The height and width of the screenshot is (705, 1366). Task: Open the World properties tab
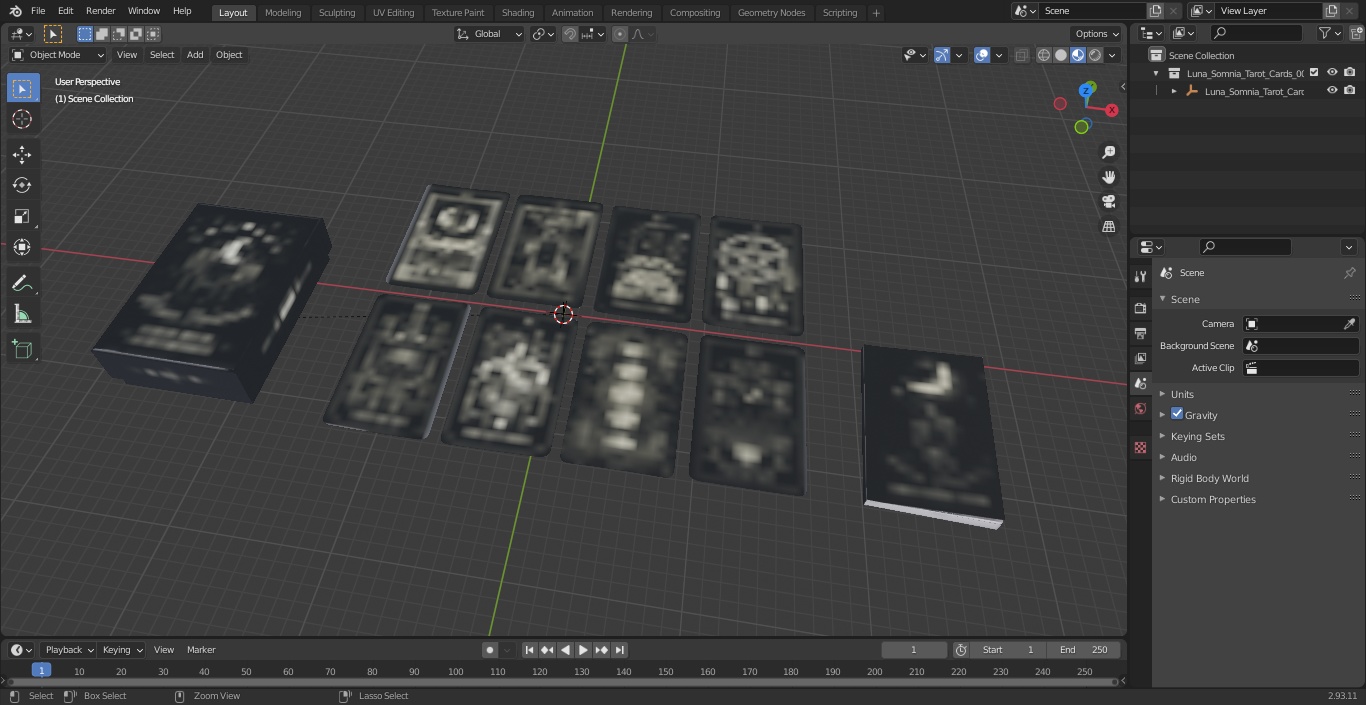tap(1140, 408)
